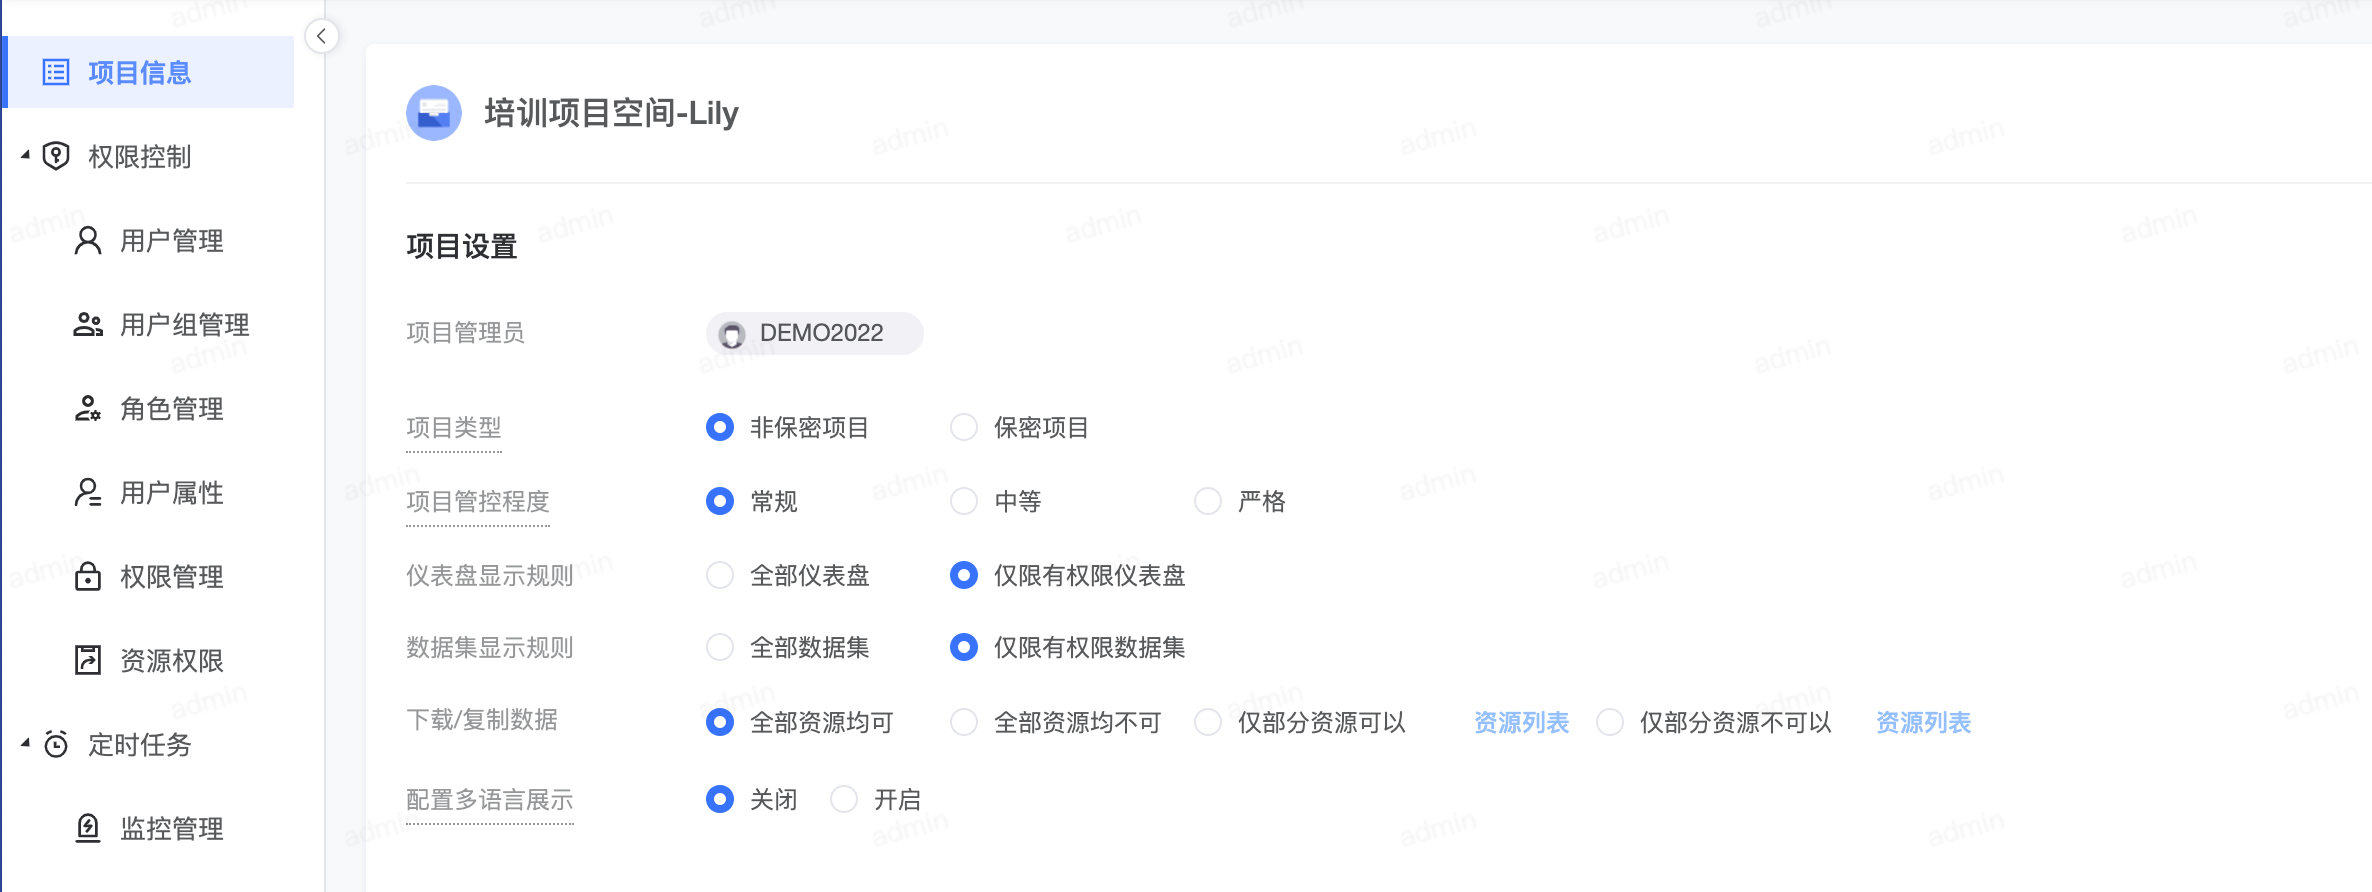
Task: Collapse the sidebar with chevron button
Action: pos(321,37)
